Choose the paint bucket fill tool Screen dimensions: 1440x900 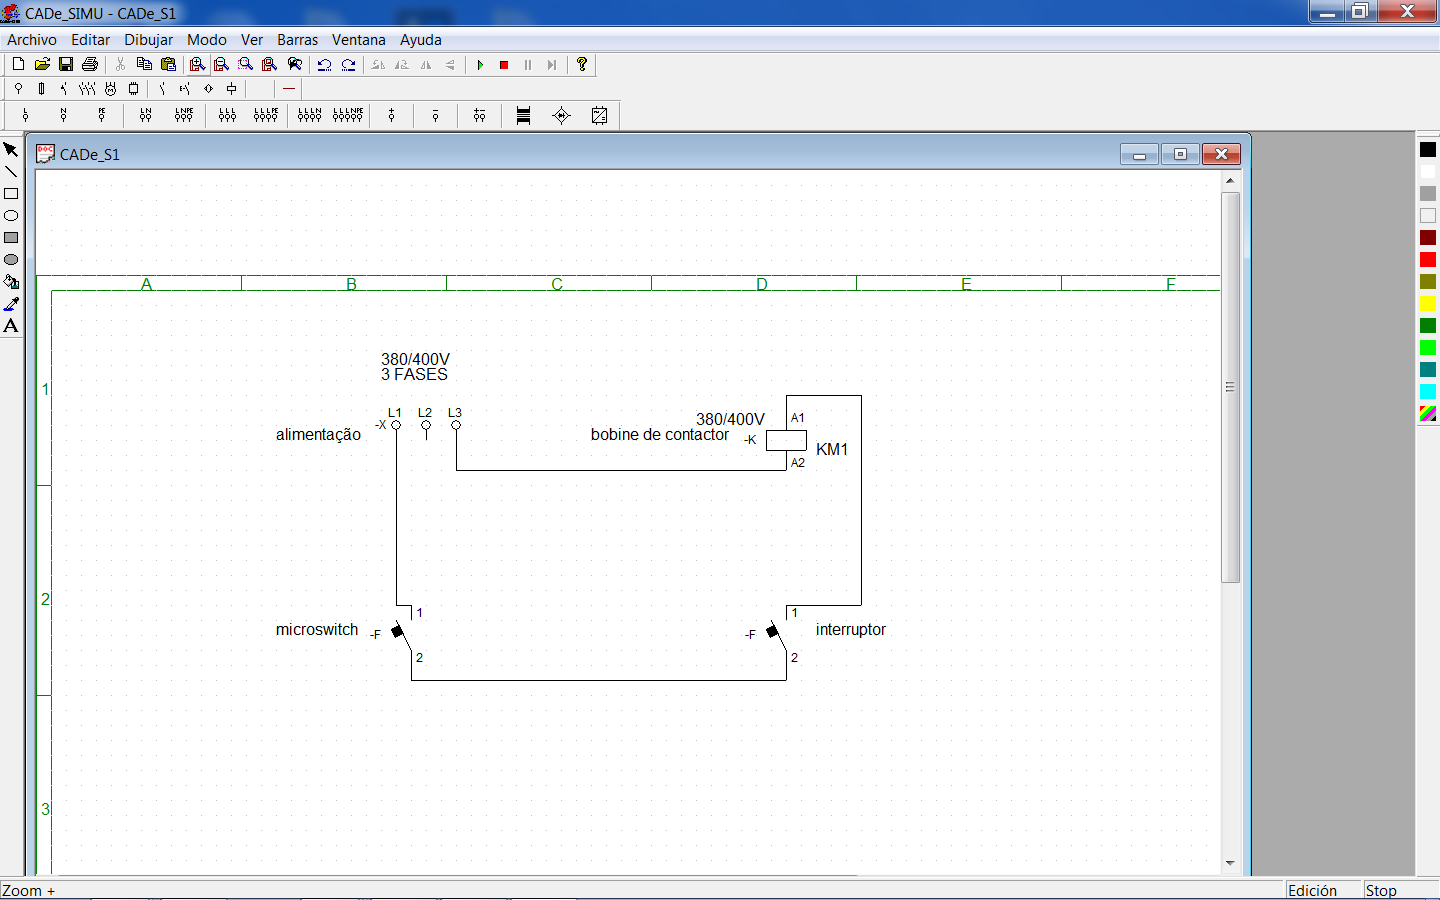pos(11,282)
